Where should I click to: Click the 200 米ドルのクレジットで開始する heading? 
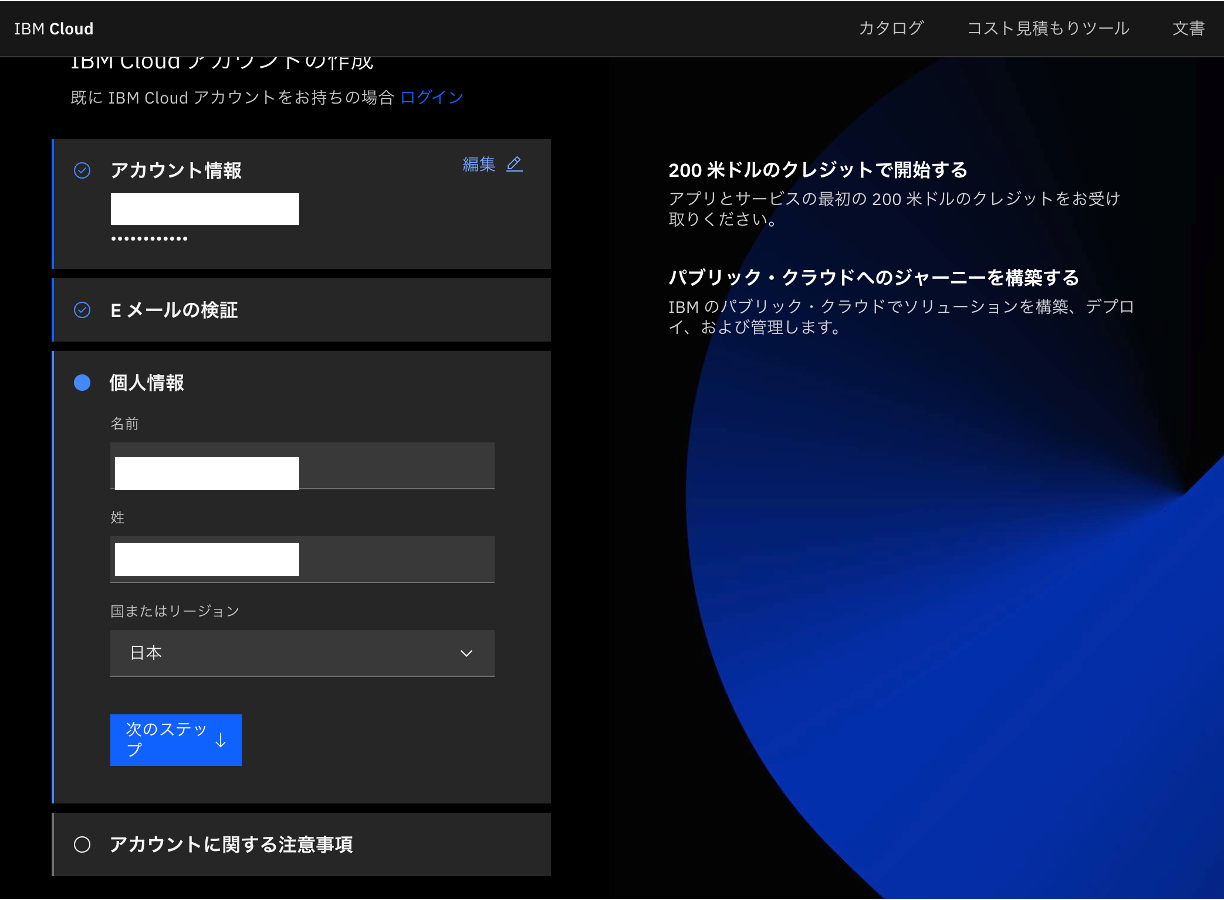tap(818, 170)
